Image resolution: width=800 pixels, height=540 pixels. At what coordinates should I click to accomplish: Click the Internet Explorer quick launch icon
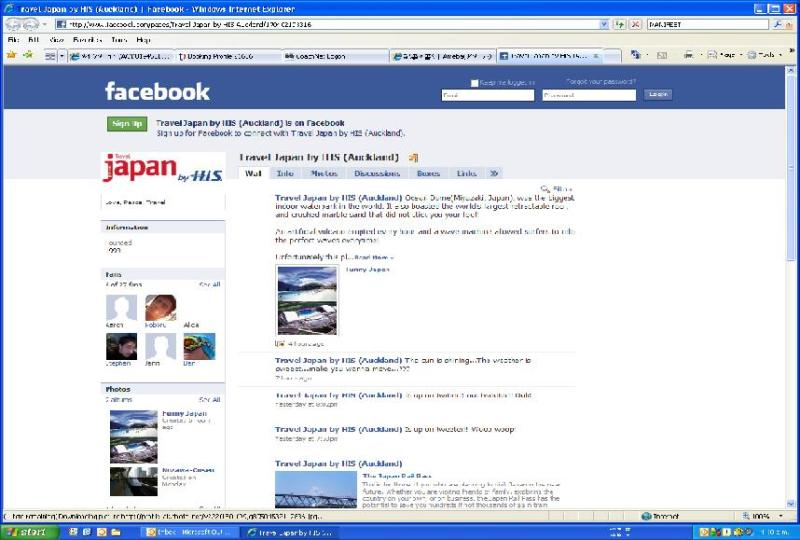coord(87,532)
